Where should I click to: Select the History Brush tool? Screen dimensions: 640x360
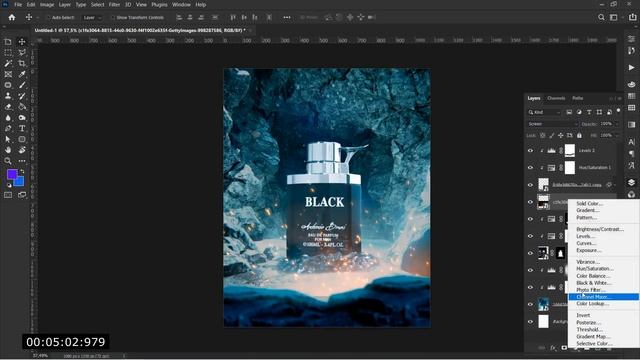pyautogui.click(x=22, y=96)
